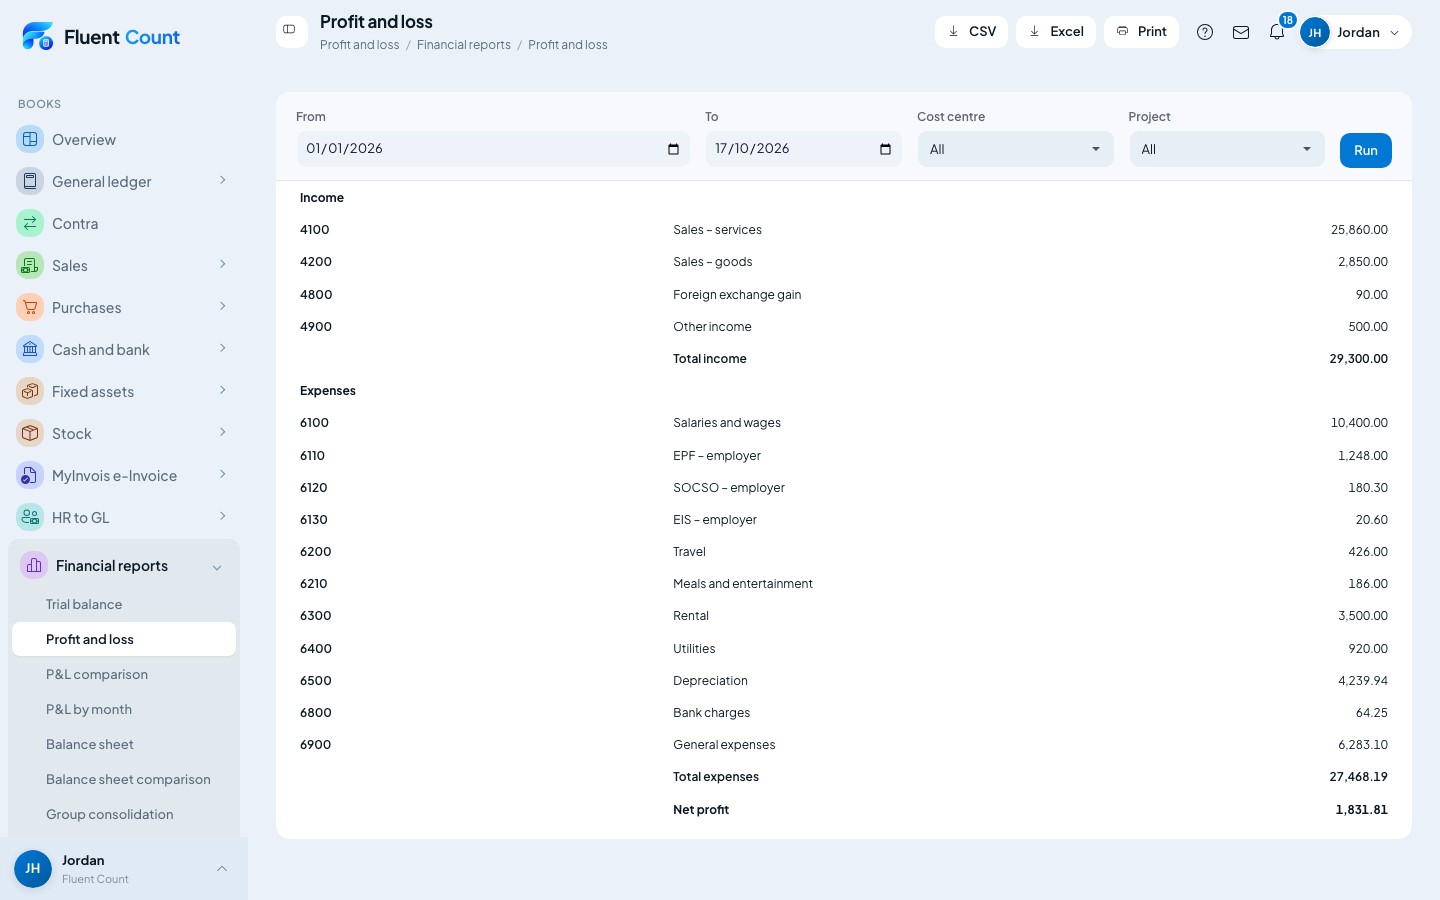Open the Project dropdown
1440x900 pixels.
1227,149
